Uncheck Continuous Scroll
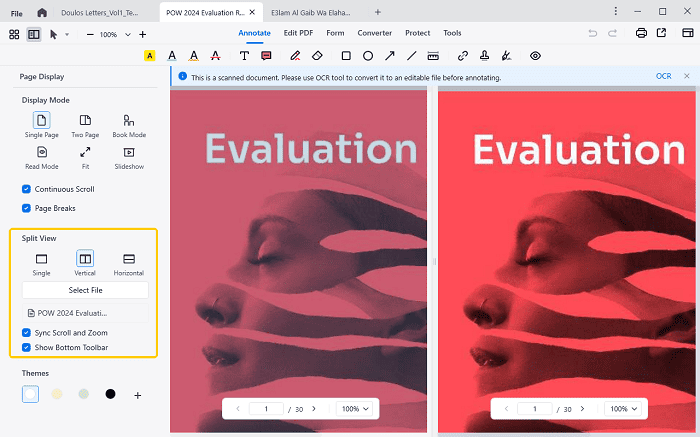This screenshot has width=700, height=437. (x=26, y=189)
